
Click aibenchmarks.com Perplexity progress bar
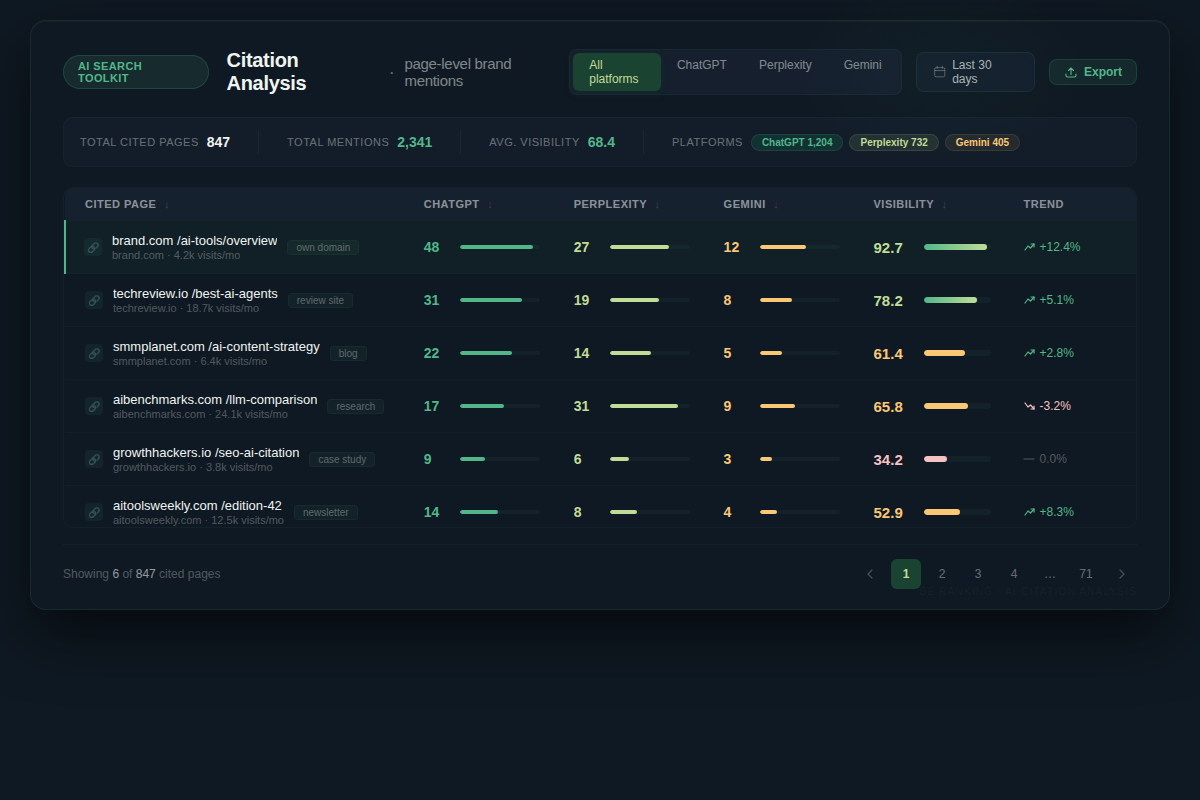pos(650,406)
